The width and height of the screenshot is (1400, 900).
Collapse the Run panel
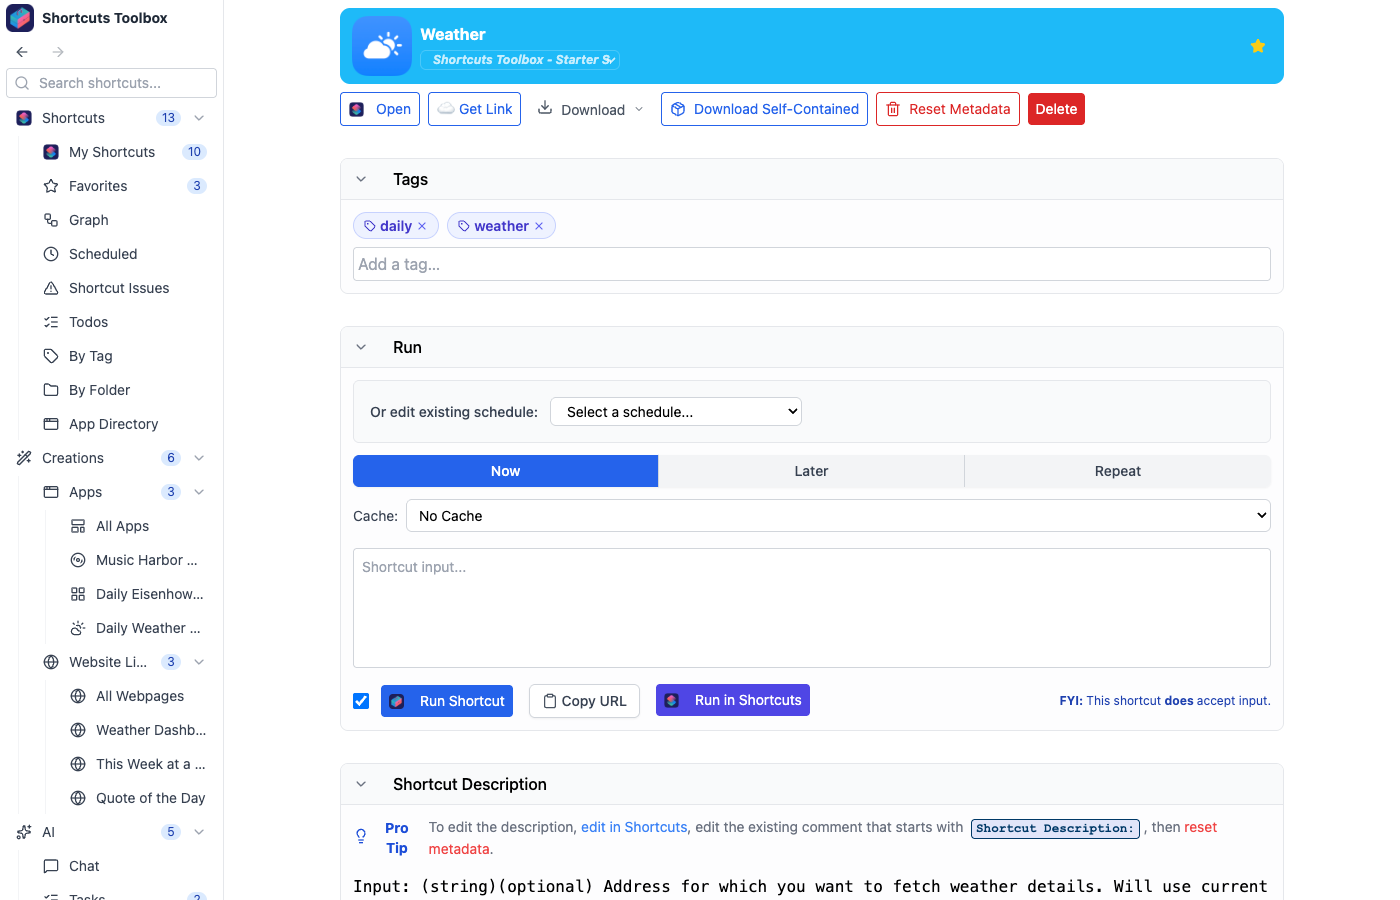click(361, 347)
